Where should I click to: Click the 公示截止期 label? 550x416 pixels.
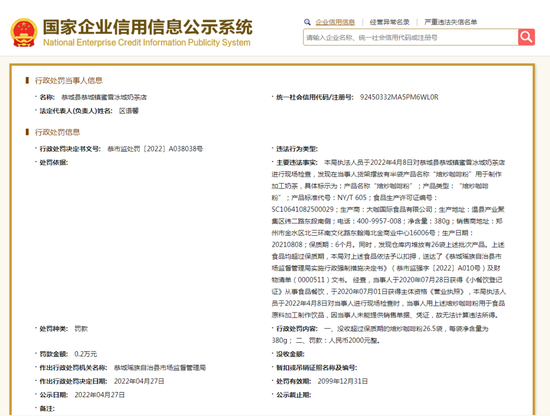(294, 395)
